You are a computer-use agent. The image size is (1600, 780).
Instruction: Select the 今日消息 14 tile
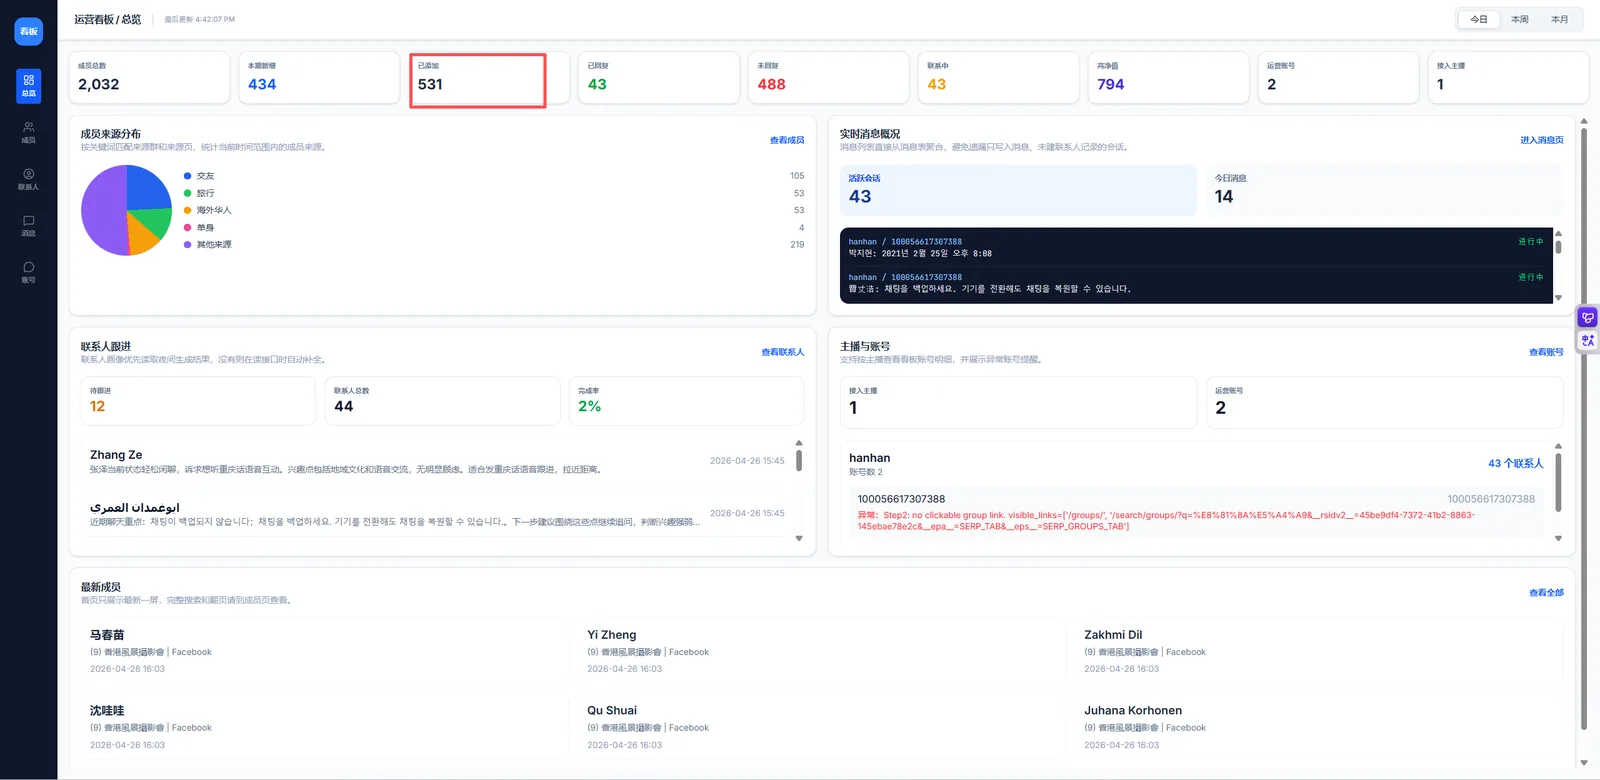click(1384, 190)
